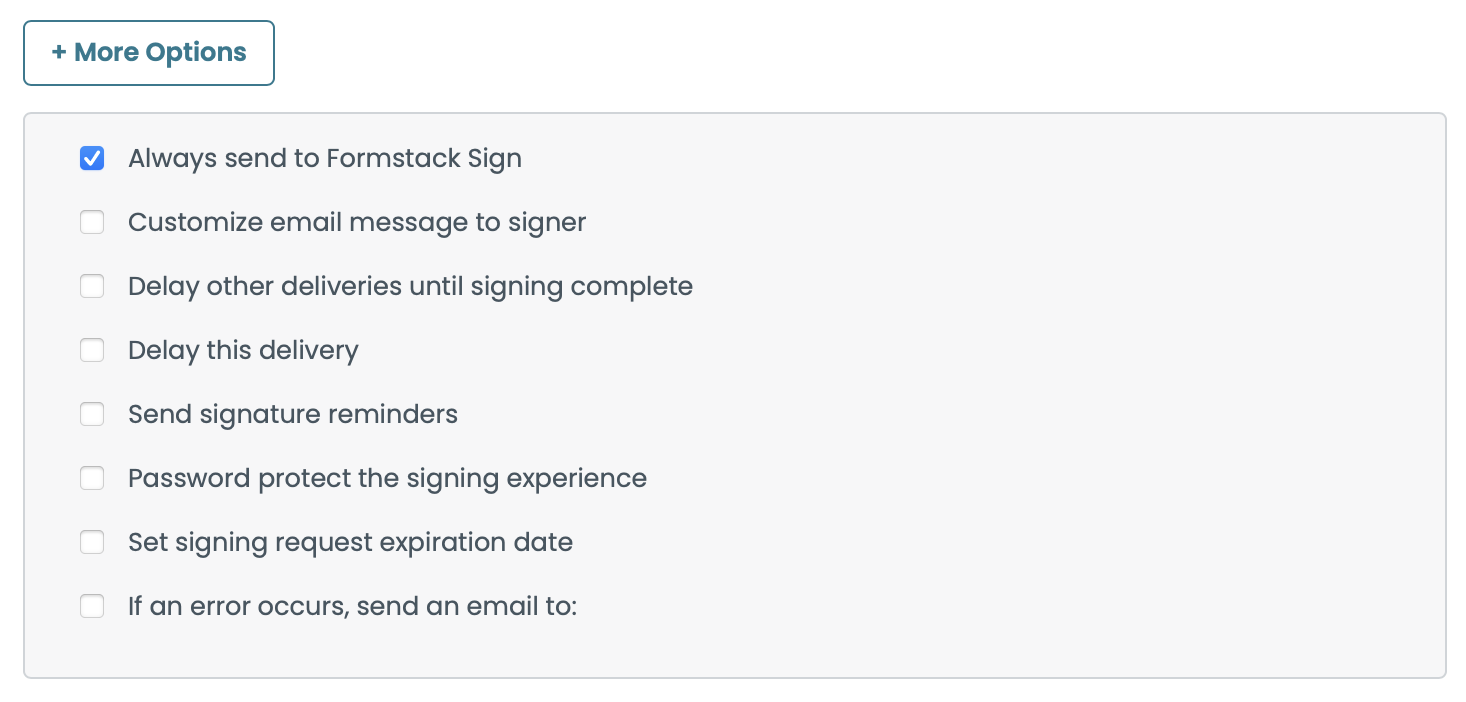Check "Set signing request expiration date"
Screen dimensions: 1466x702
[92, 542]
